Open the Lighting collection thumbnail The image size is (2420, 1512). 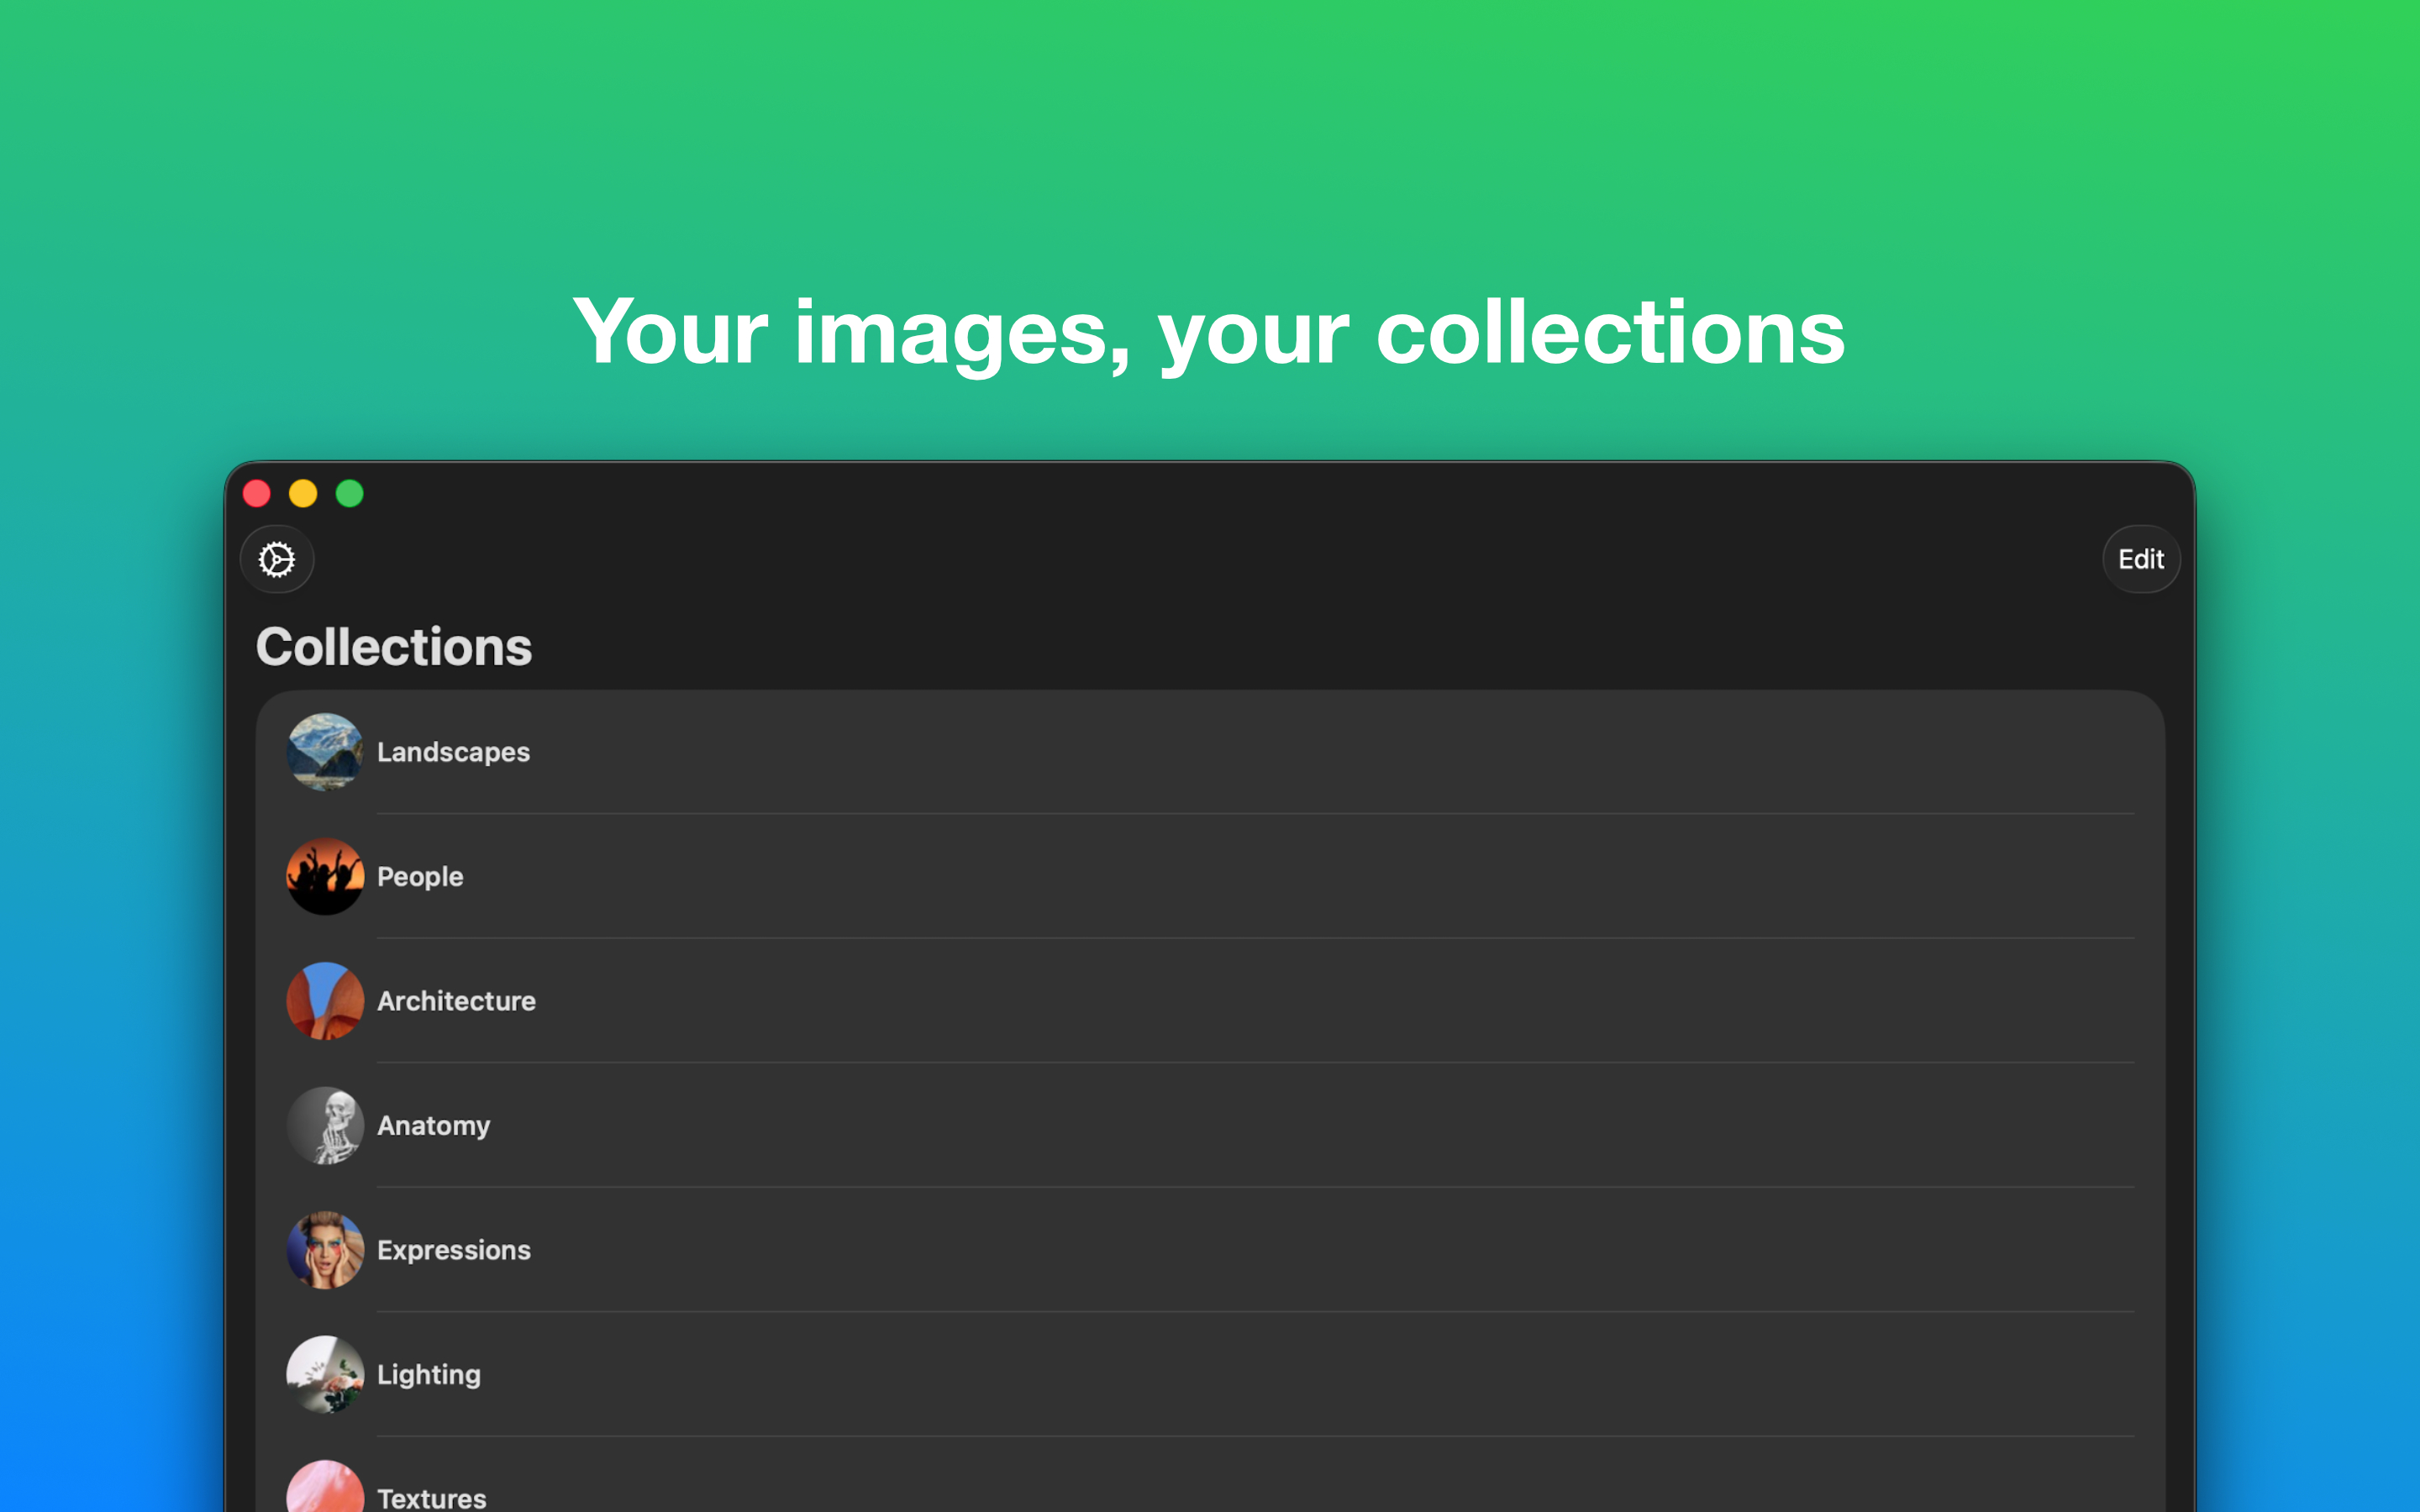[x=325, y=1374]
